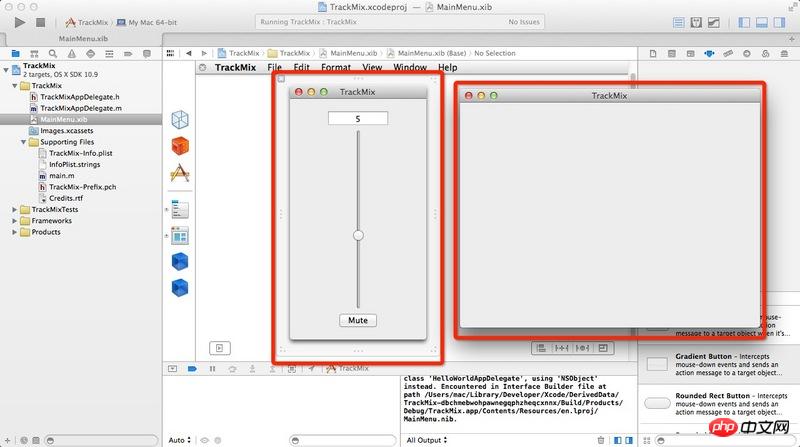The height and width of the screenshot is (447, 800).
Task: Click the Stop button in toolbar
Action: click(x=40, y=22)
